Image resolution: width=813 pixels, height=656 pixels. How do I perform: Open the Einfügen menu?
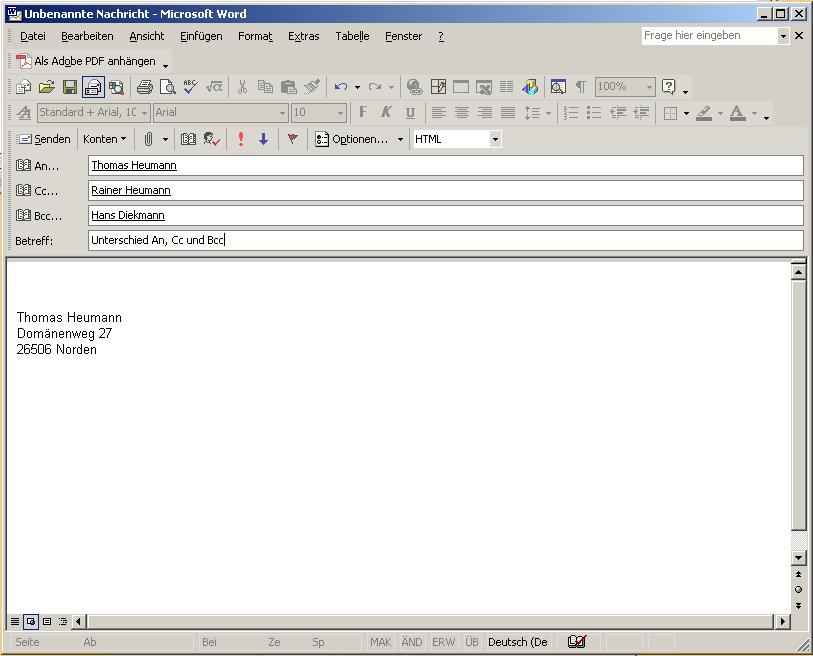coord(201,36)
